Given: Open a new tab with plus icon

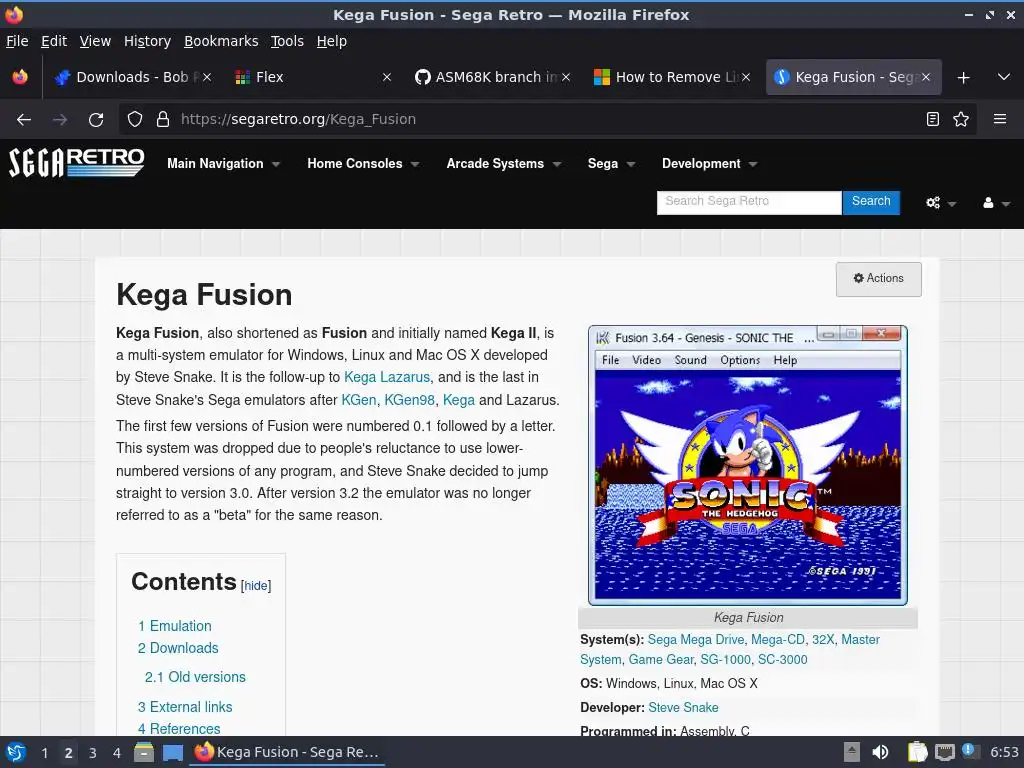Looking at the screenshot, I should coord(963,78).
